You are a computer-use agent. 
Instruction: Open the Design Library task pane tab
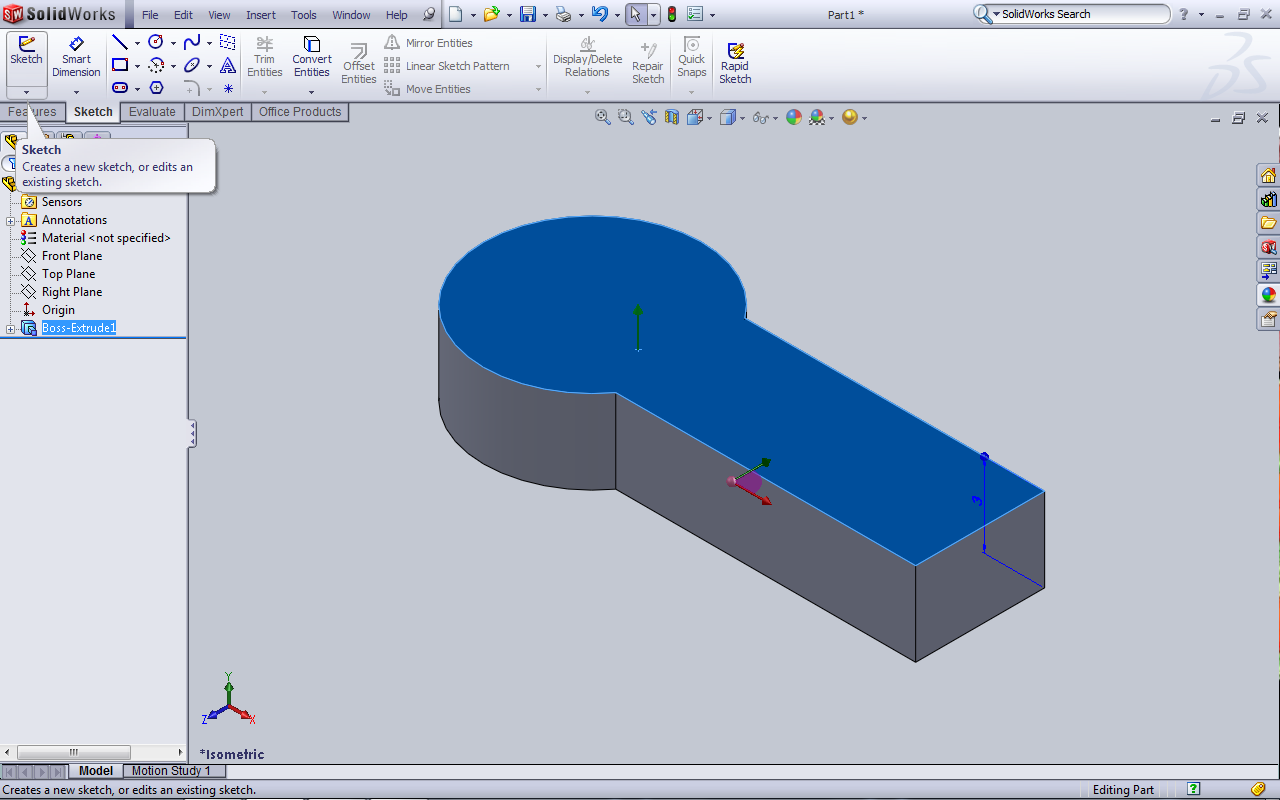pos(1268,199)
